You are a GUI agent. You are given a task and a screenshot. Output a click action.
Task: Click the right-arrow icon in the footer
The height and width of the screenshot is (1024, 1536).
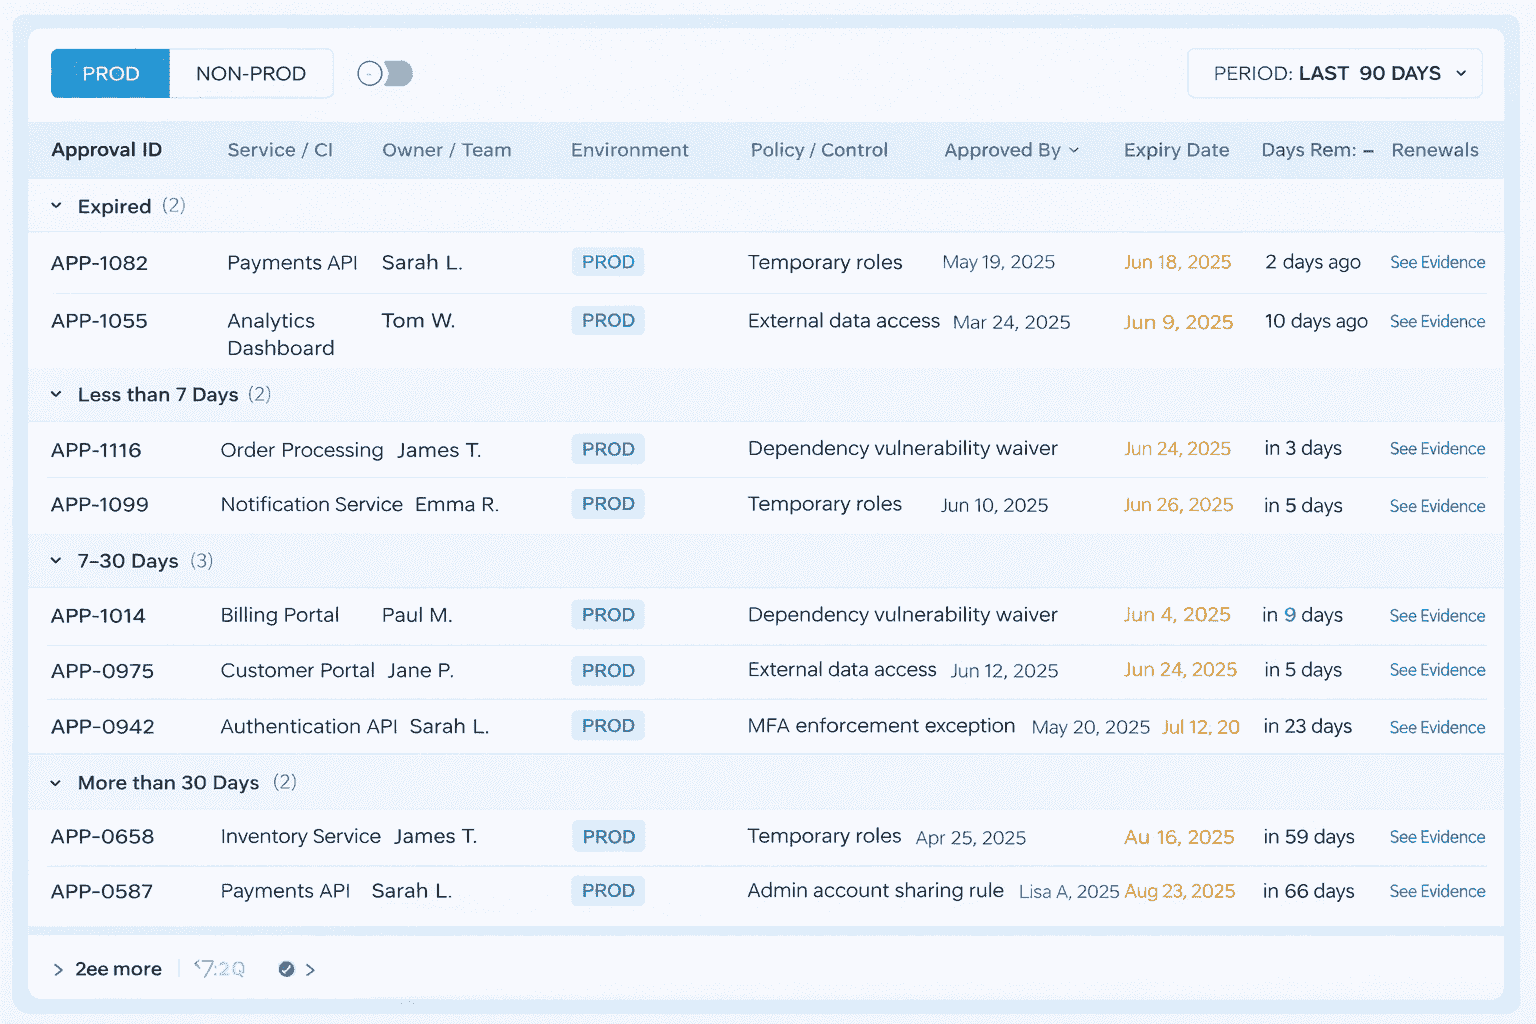(x=311, y=969)
